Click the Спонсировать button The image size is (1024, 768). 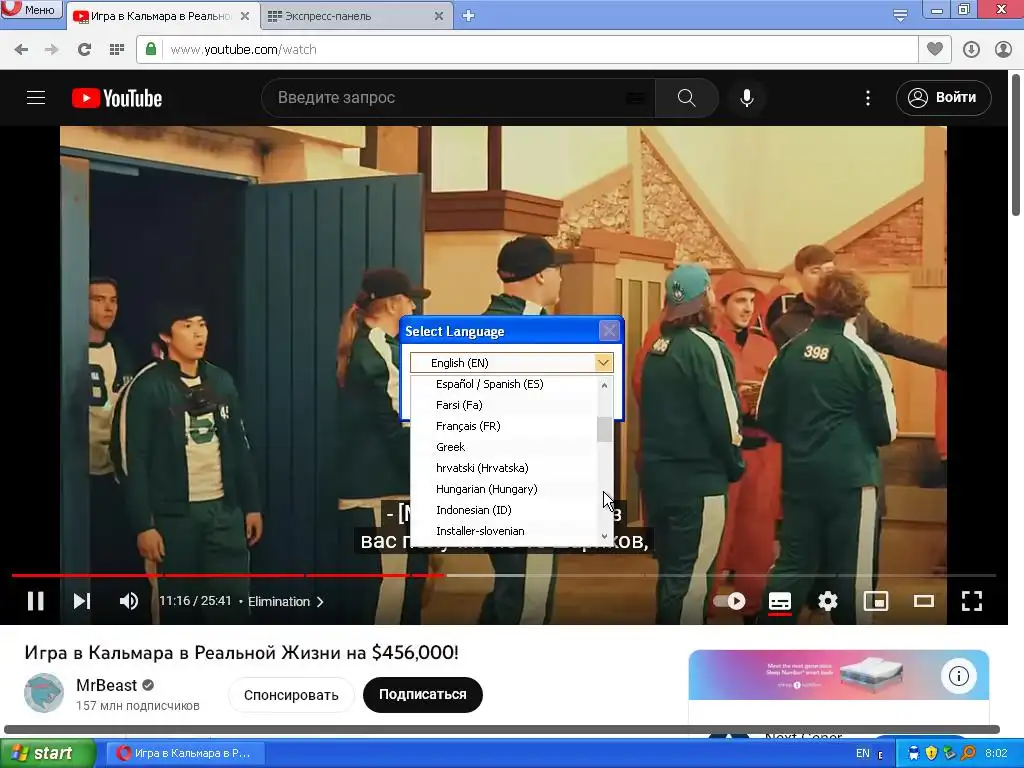click(291, 695)
